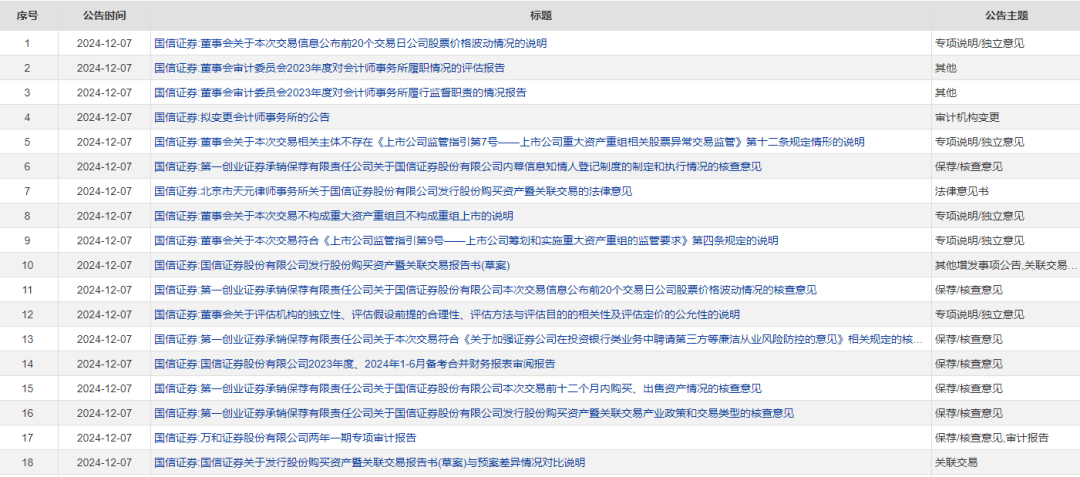Click the 序号 column header
Image resolution: width=1080 pixels, height=477 pixels.
[x=28, y=15]
